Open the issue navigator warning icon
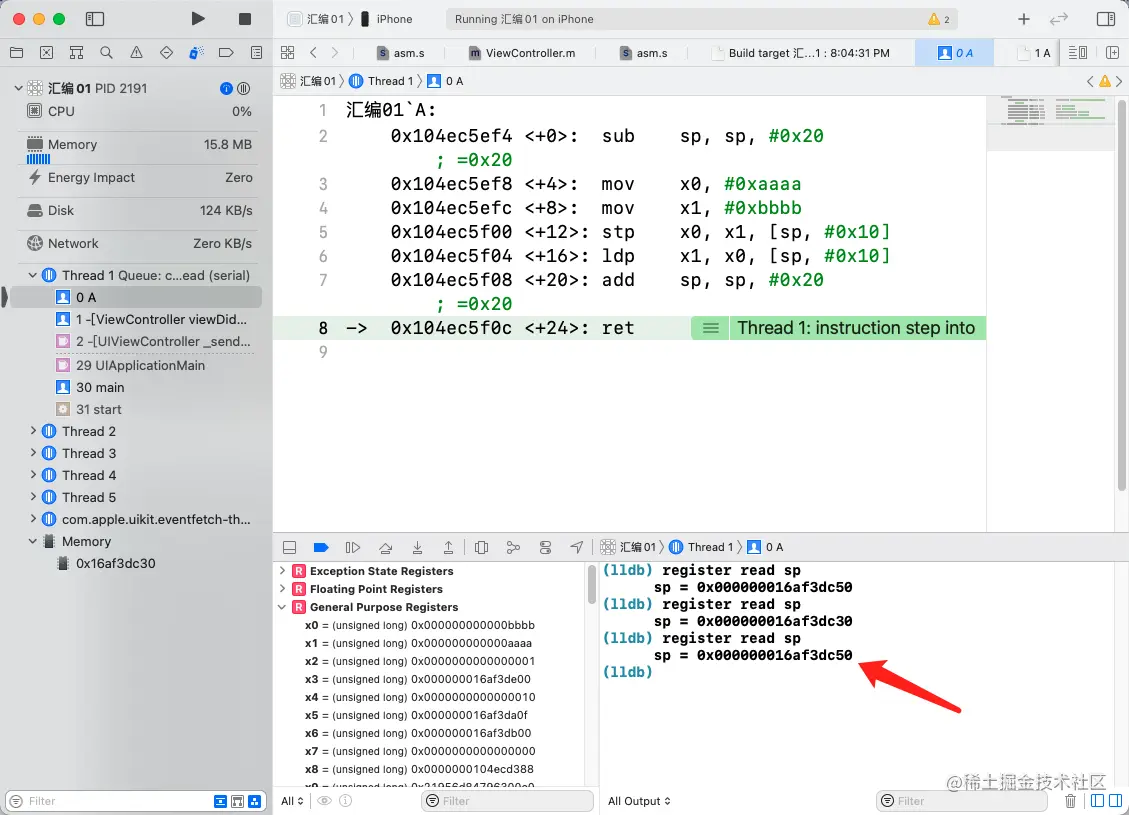 pos(136,53)
